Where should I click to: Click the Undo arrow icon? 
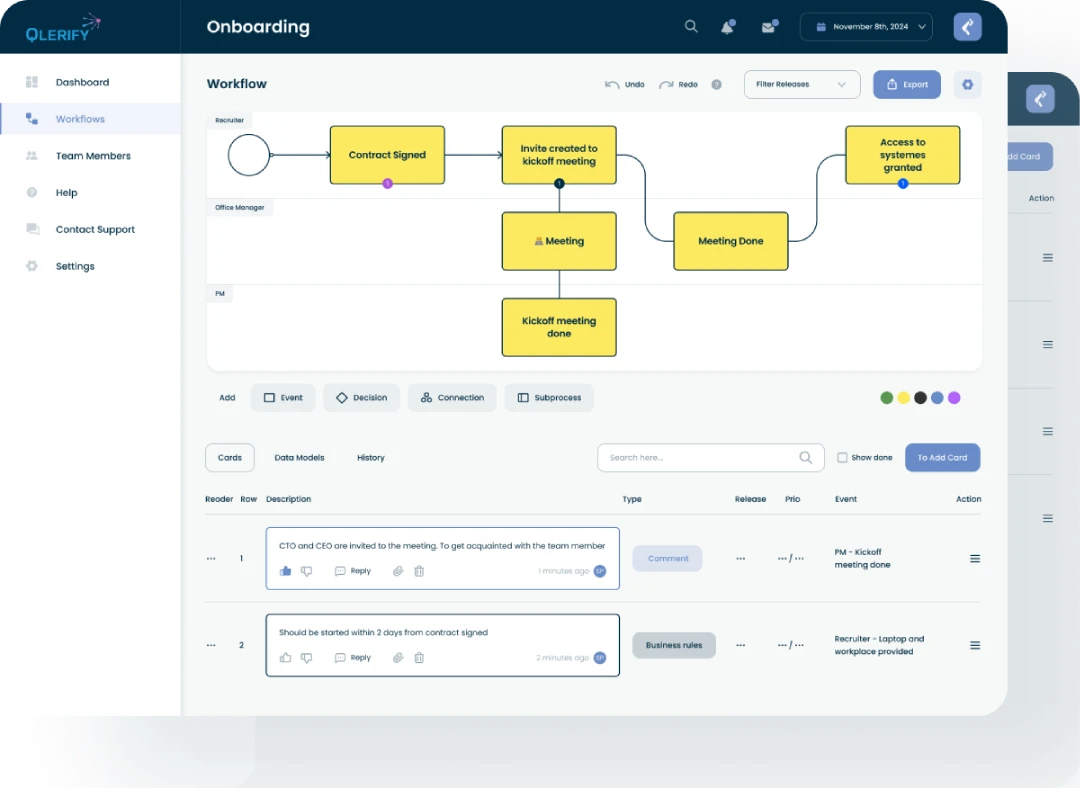612,85
